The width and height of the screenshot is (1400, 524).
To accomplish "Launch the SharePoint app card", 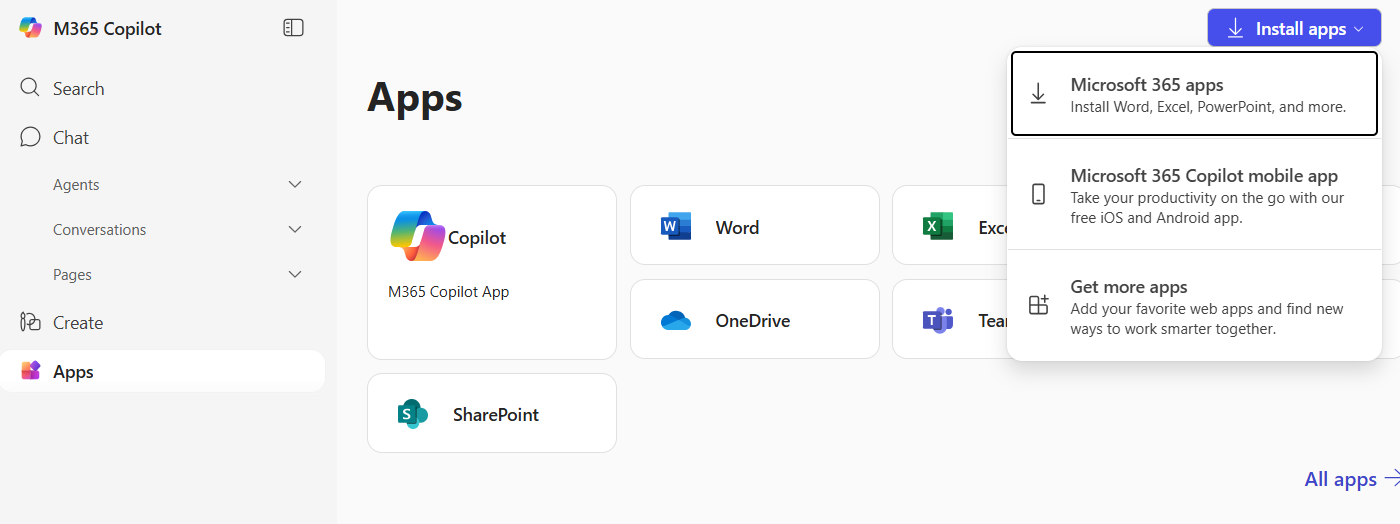I will coord(492,413).
